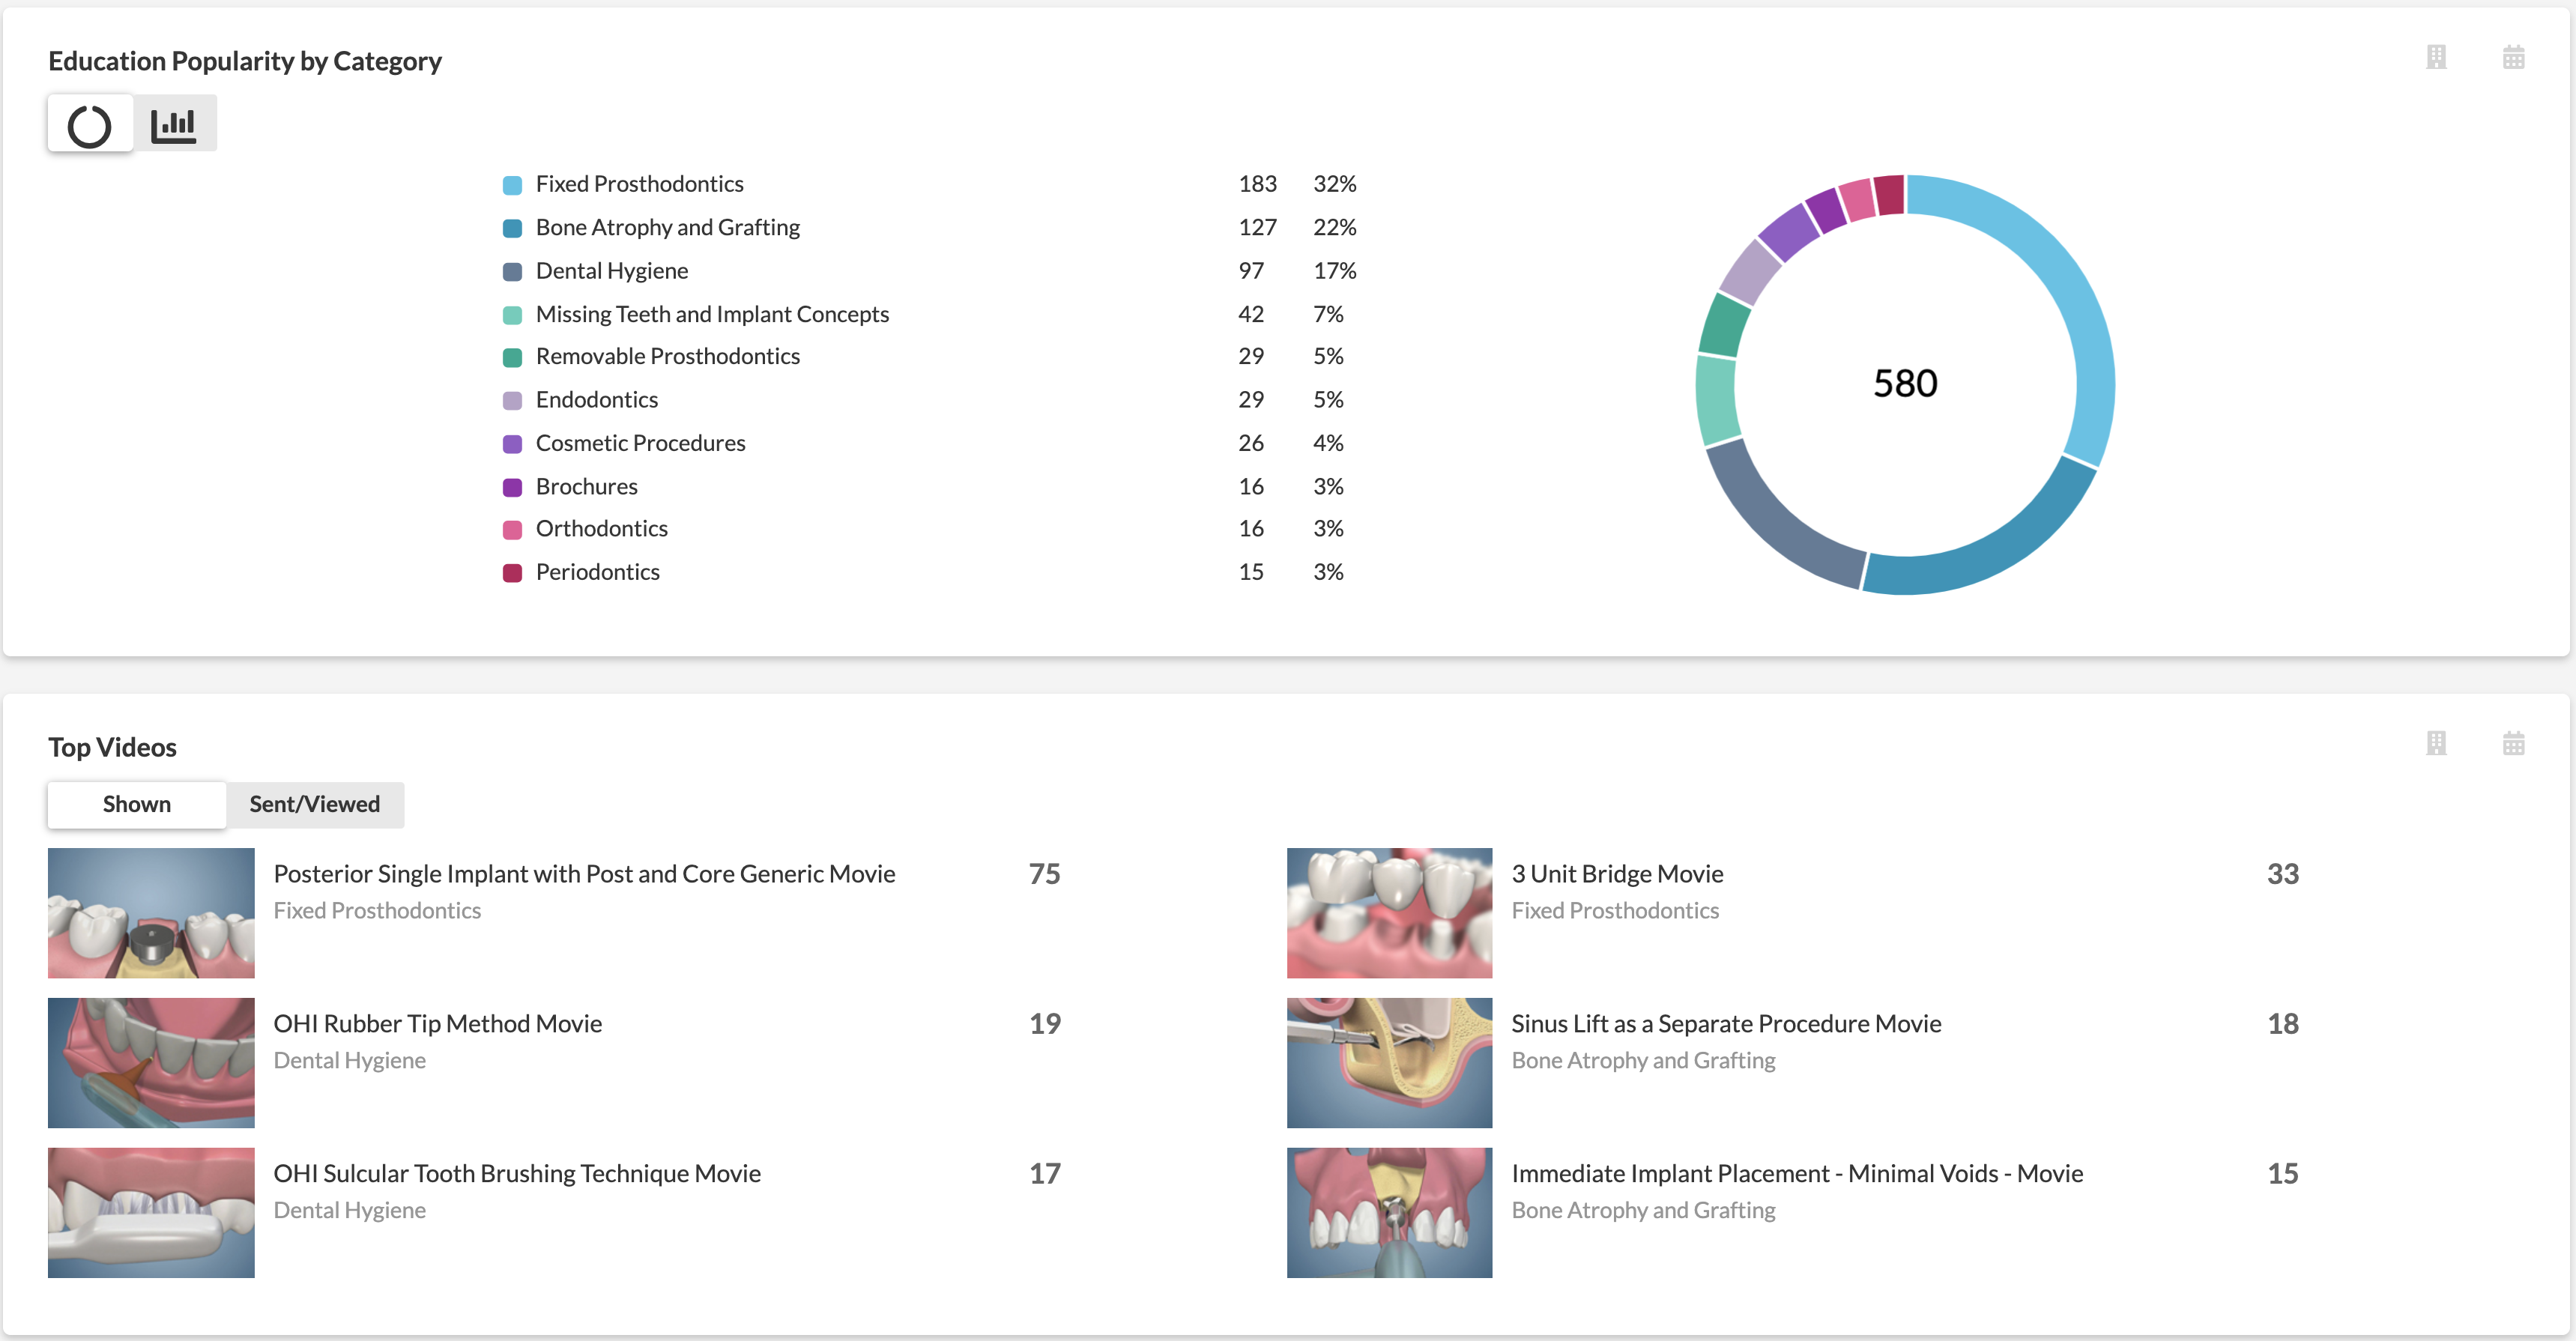Click Fixed Prosthodontics legend color swatch
This screenshot has height=1341, width=2576.
tap(512, 185)
